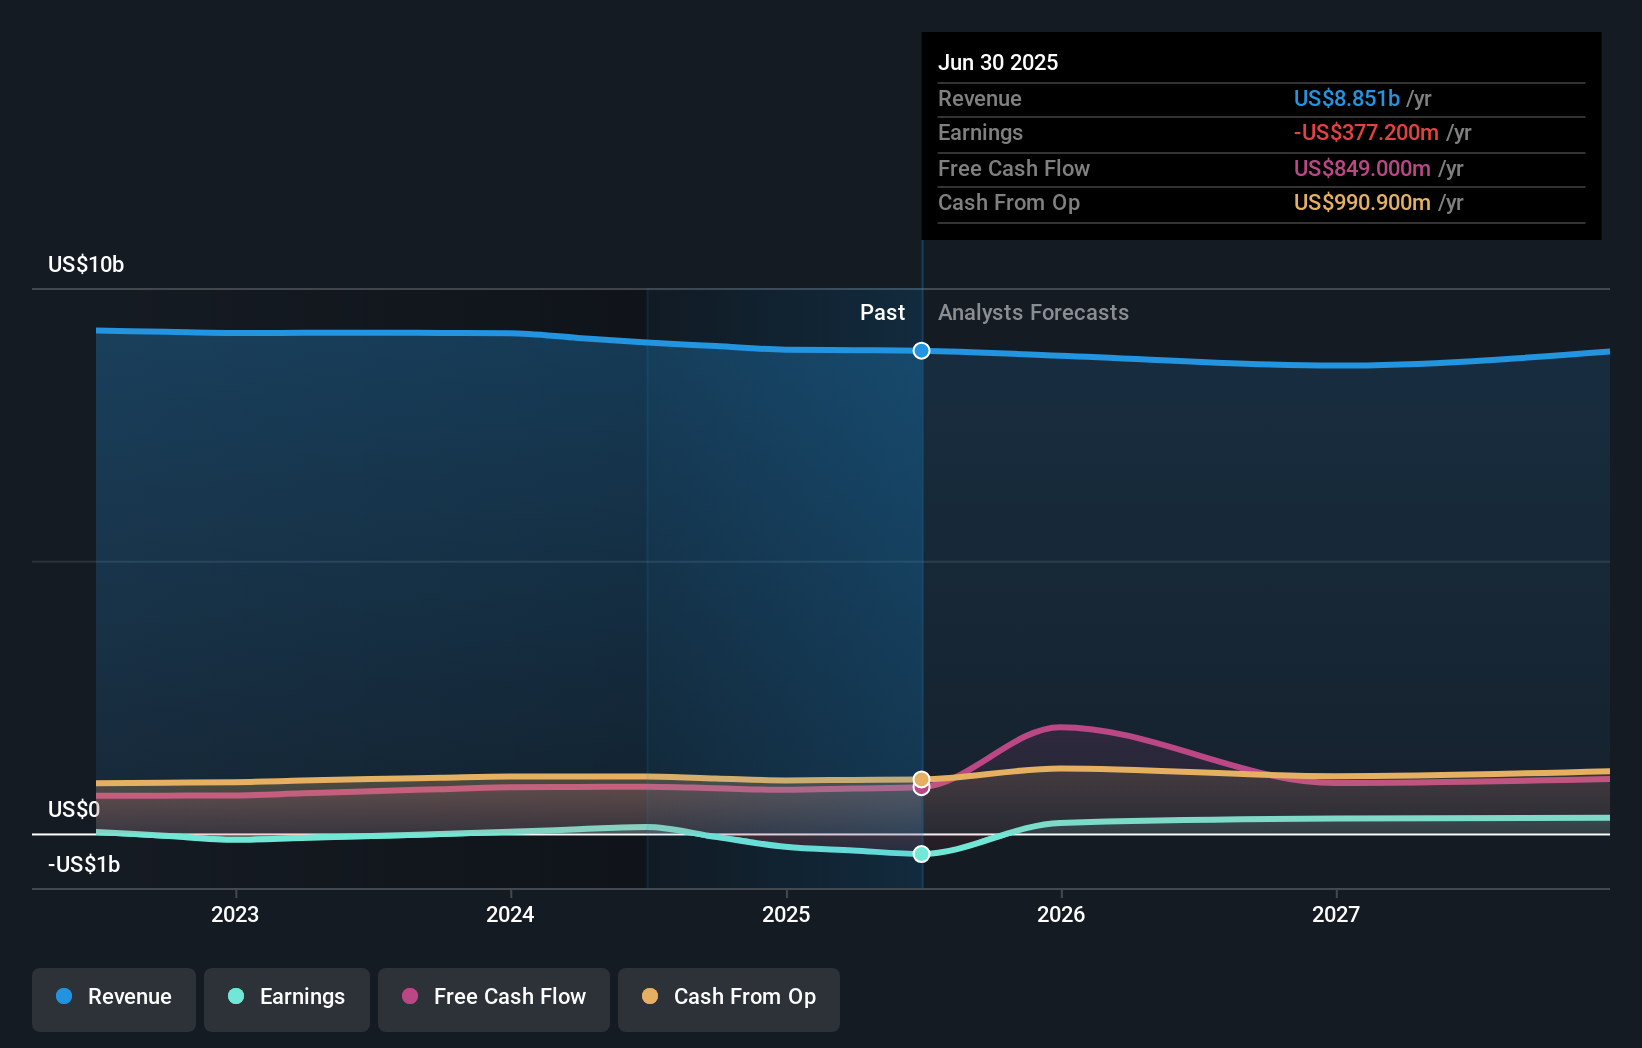Click the pink Free Cash Flow data point
Viewport: 1642px width, 1048px height.
[922, 790]
